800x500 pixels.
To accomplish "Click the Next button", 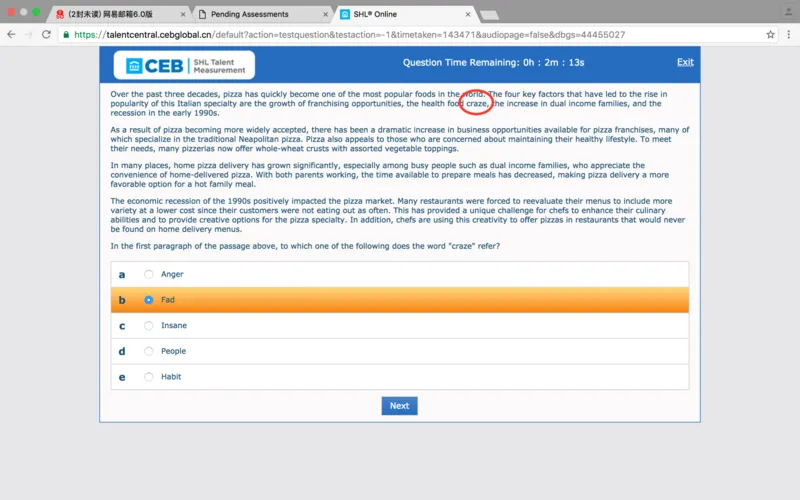I will [399, 406].
